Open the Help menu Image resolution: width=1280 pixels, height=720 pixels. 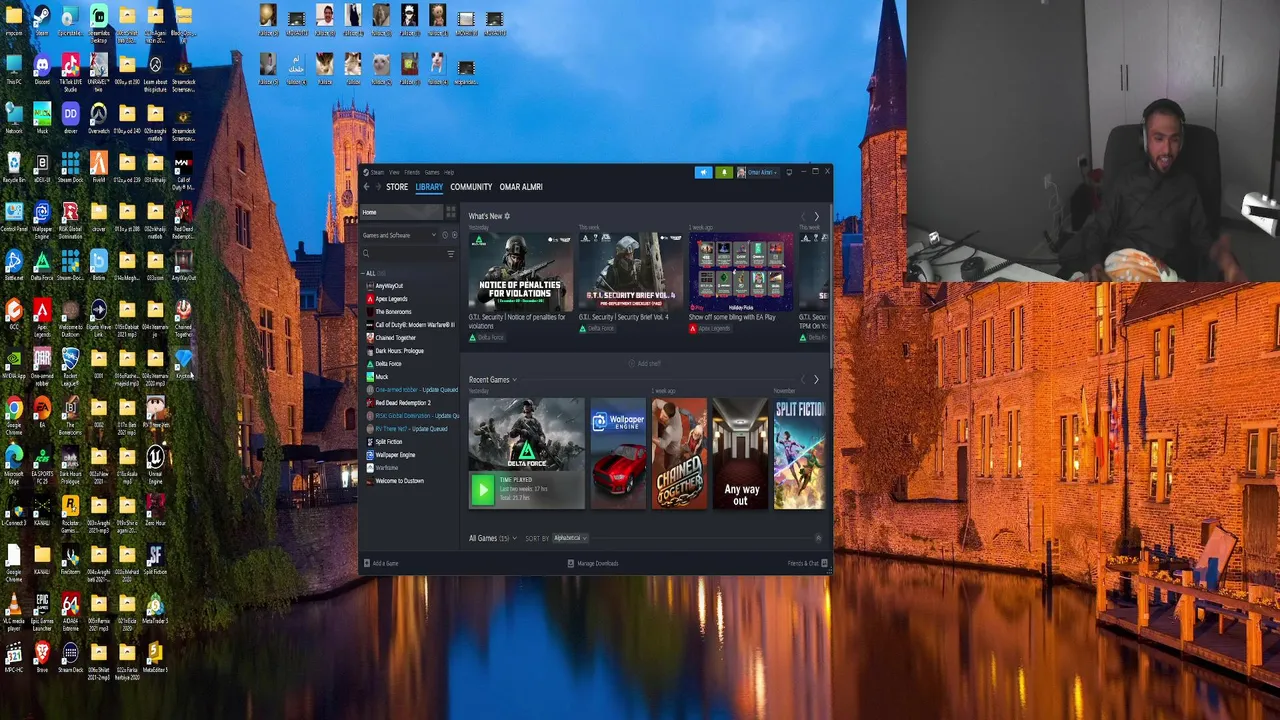[449, 172]
